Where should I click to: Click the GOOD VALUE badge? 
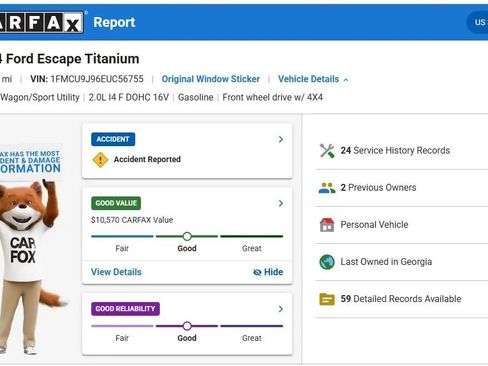116,203
